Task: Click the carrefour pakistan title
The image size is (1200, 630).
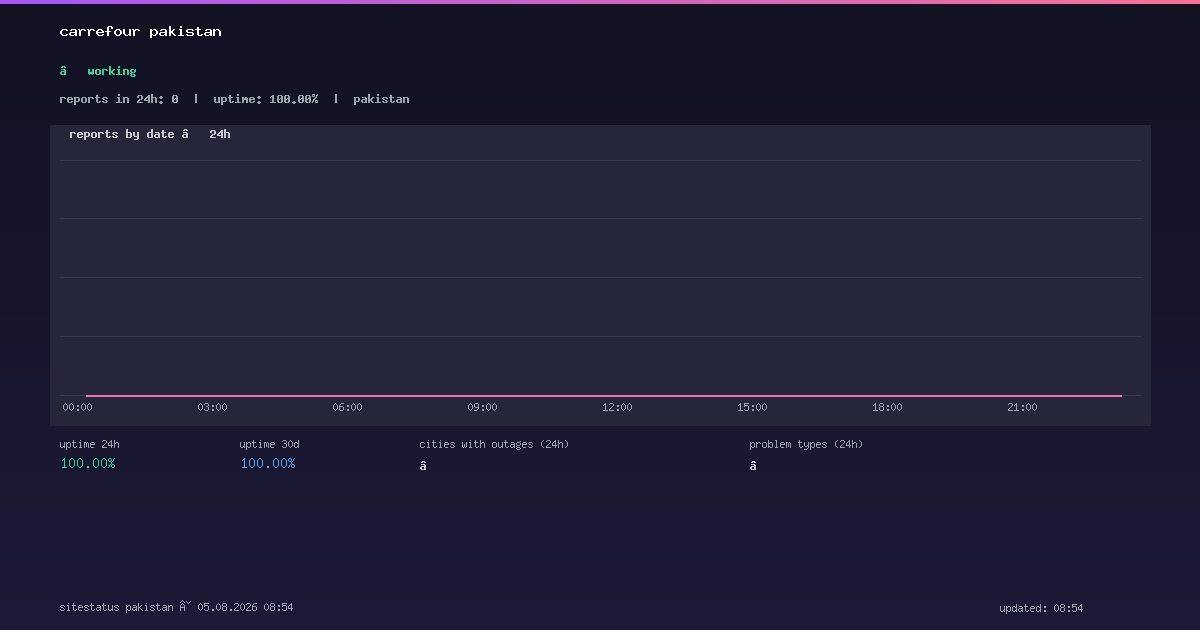Action: coord(140,32)
